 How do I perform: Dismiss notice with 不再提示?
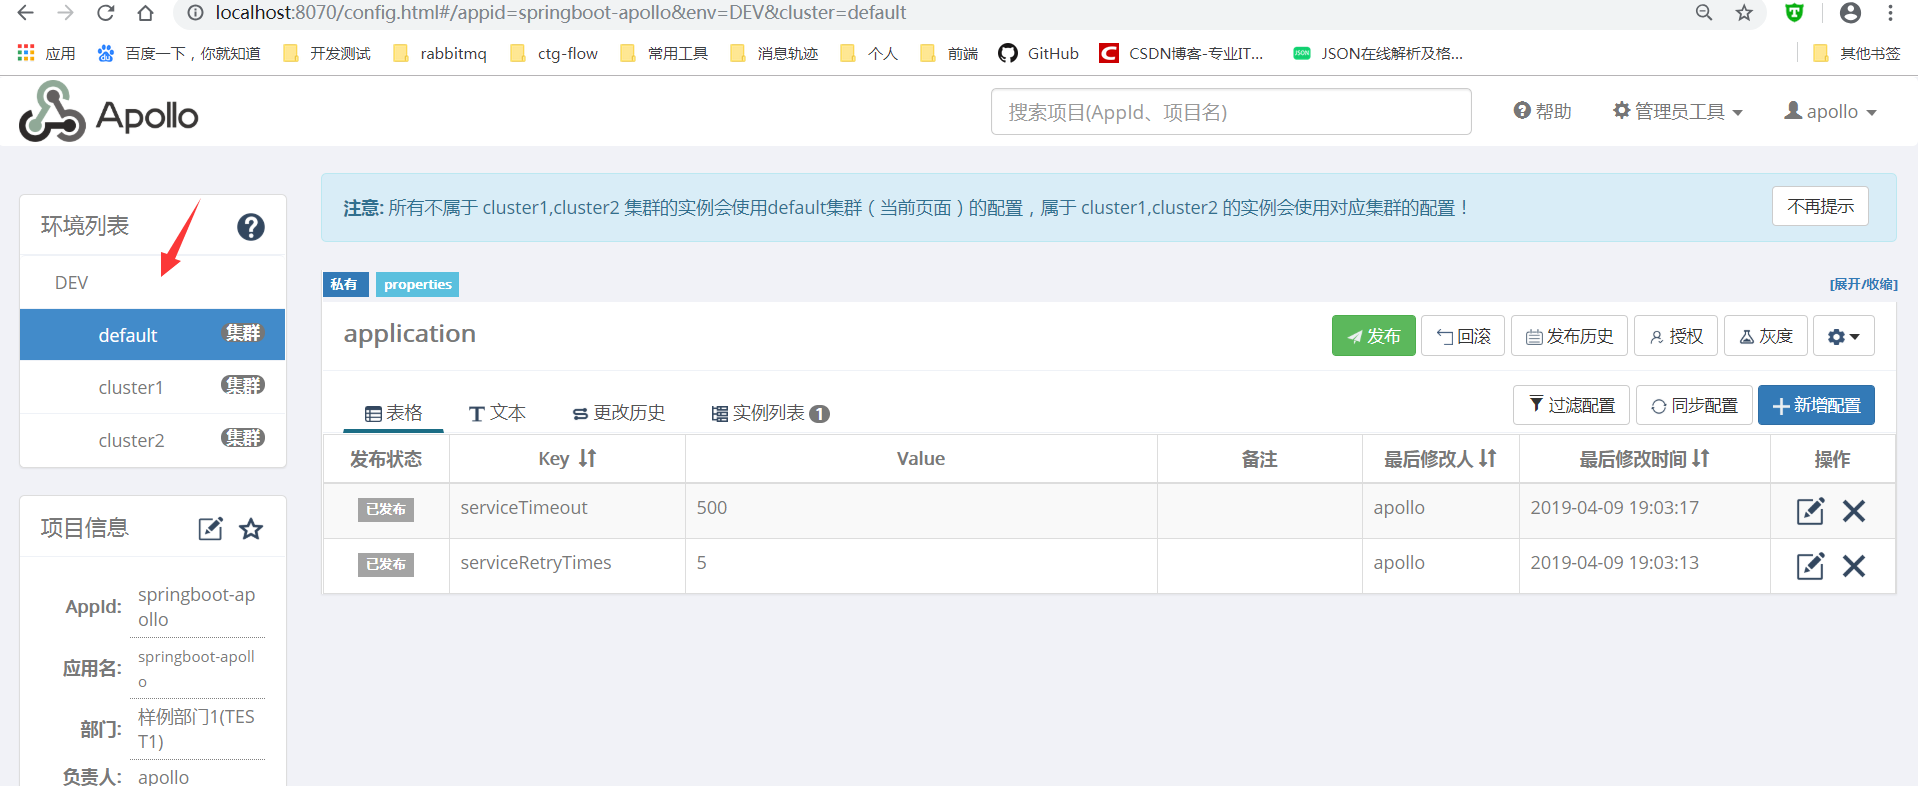tap(1820, 206)
